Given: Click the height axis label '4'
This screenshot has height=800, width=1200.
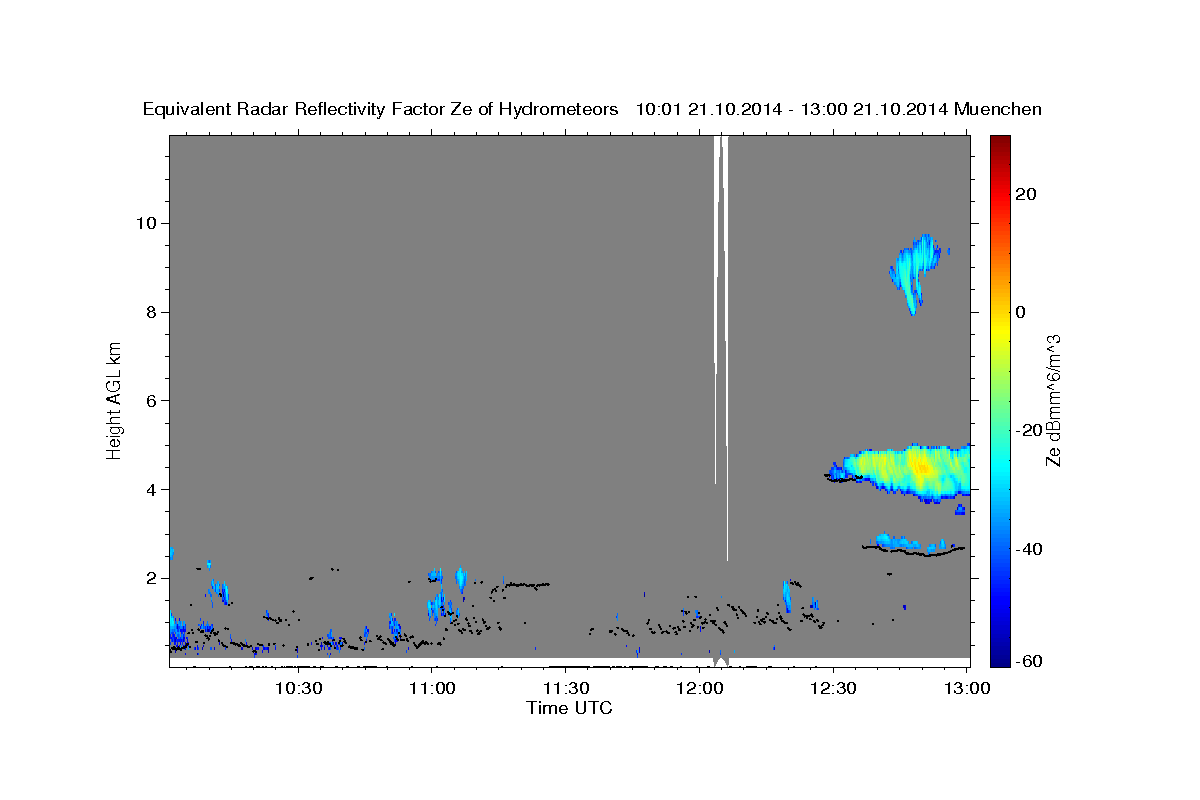Looking at the screenshot, I should 154,490.
